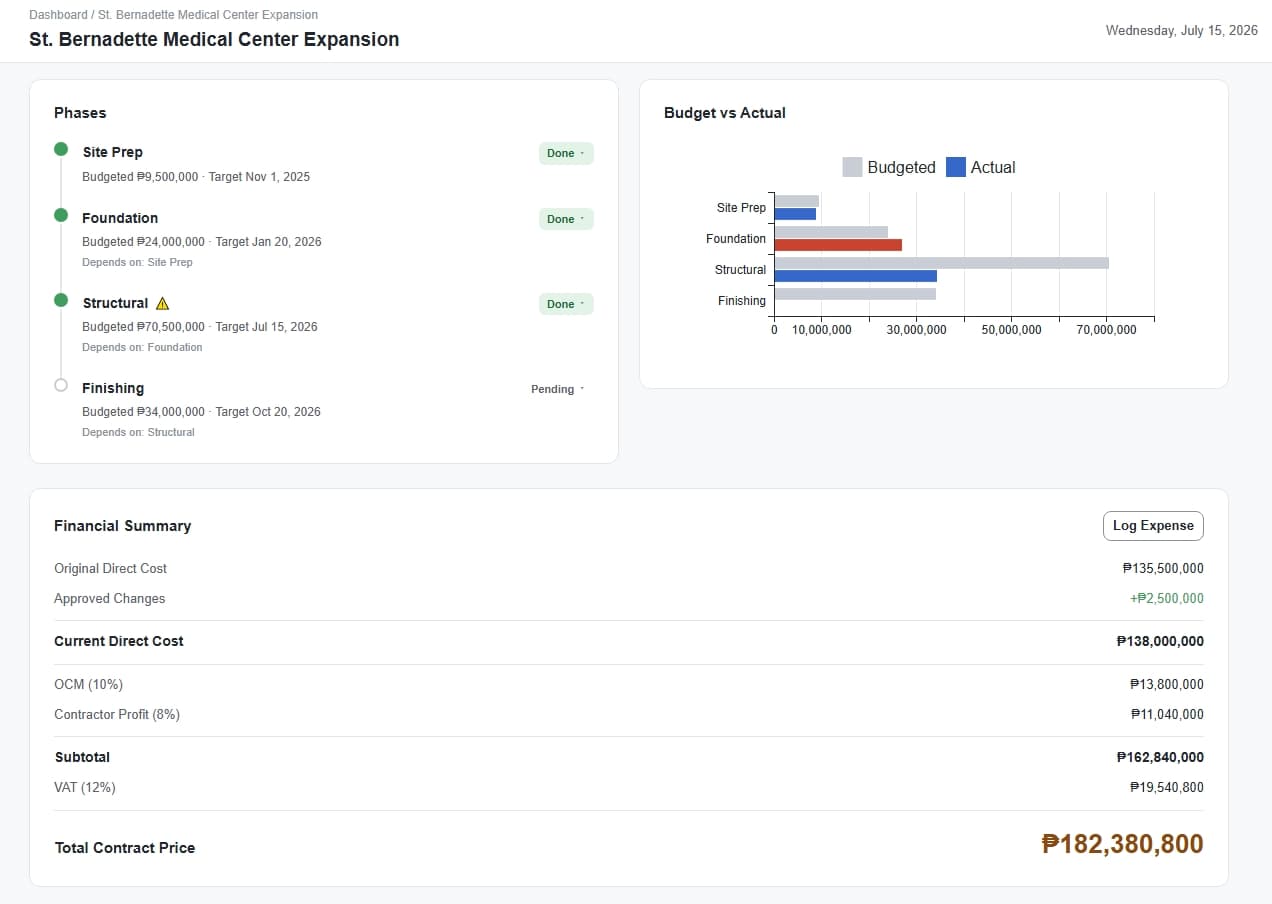
Task: Click "Depends on: Structural" text
Action: click(x=138, y=432)
